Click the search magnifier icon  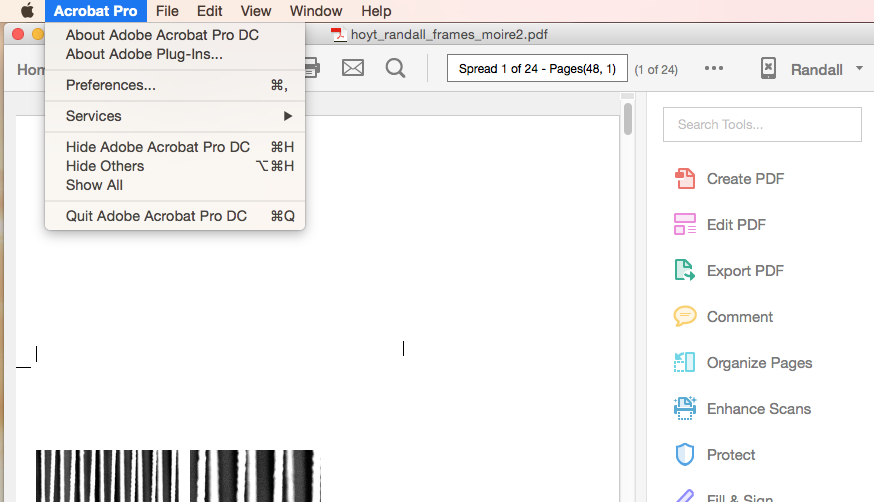pos(395,69)
